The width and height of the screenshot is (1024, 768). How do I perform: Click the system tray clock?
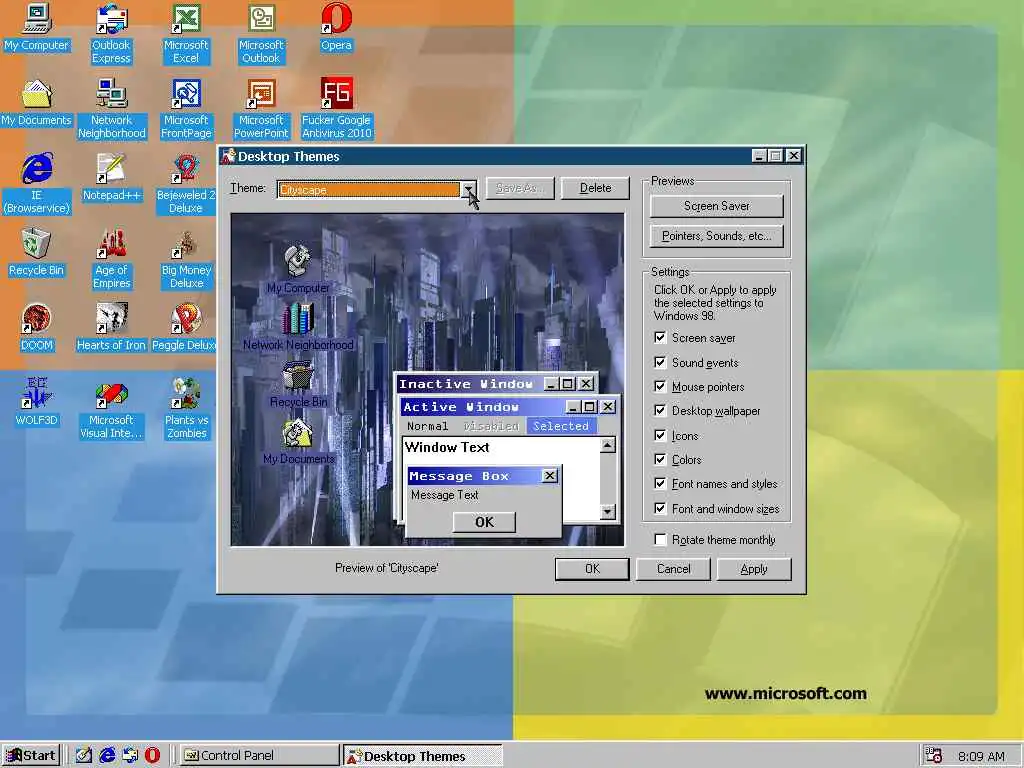pos(981,756)
